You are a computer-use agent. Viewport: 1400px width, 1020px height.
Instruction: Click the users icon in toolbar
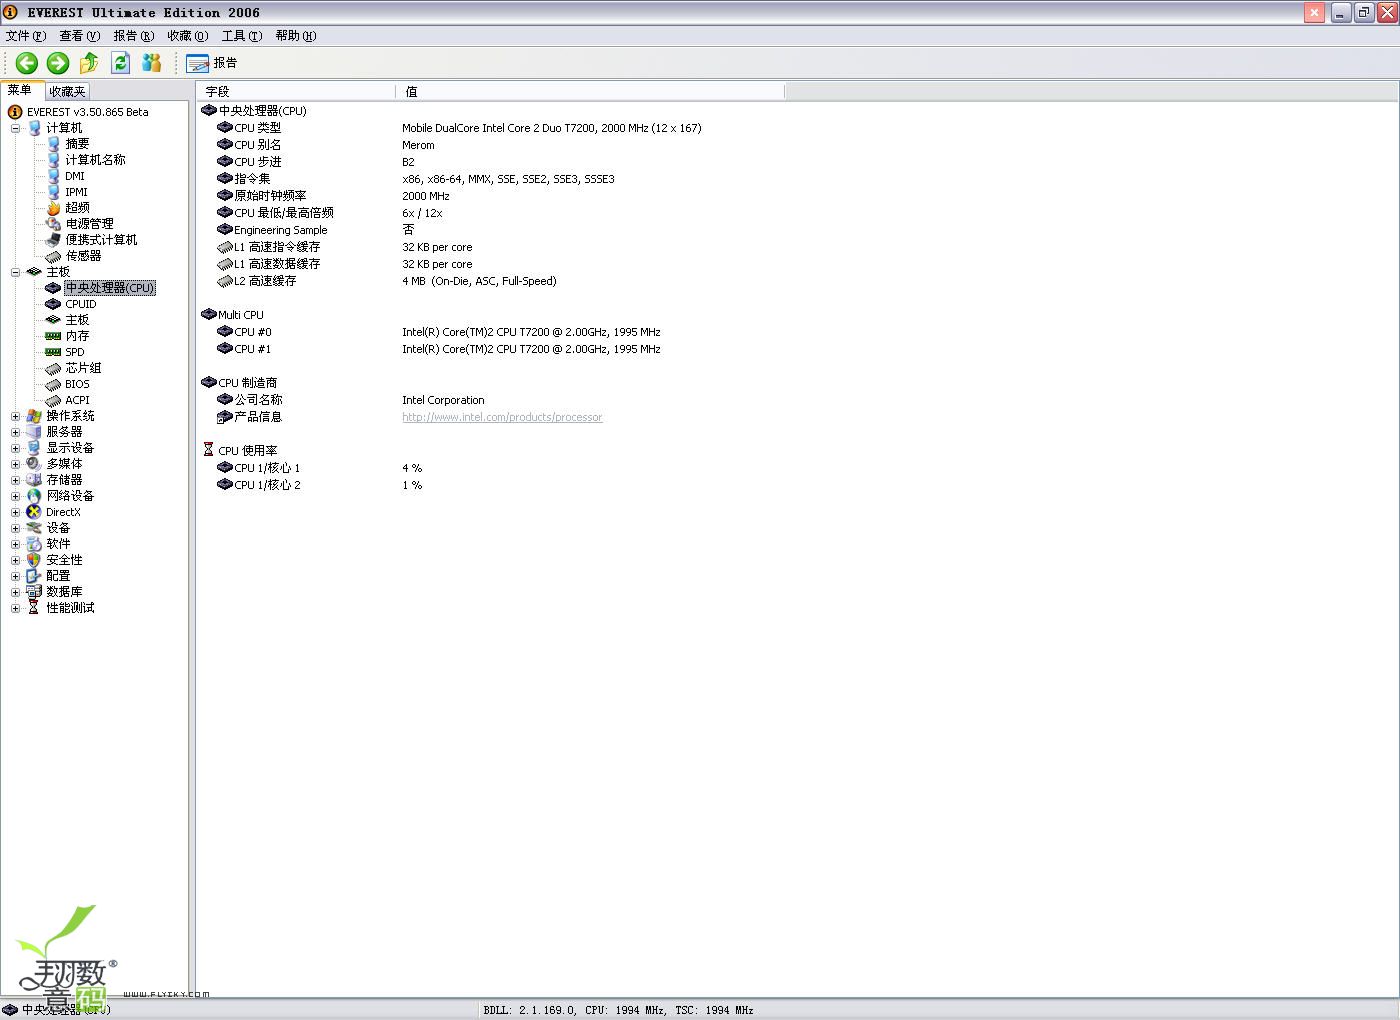pos(152,63)
